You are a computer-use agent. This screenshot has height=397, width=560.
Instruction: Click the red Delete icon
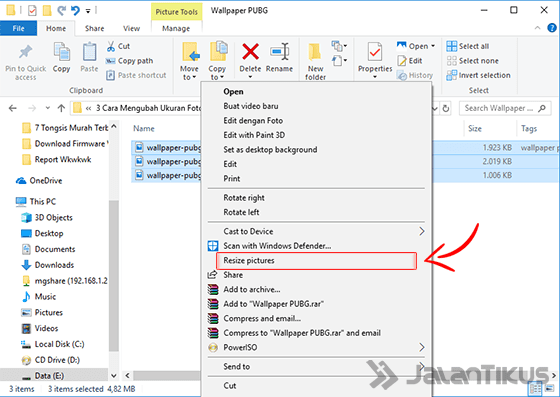click(x=250, y=51)
